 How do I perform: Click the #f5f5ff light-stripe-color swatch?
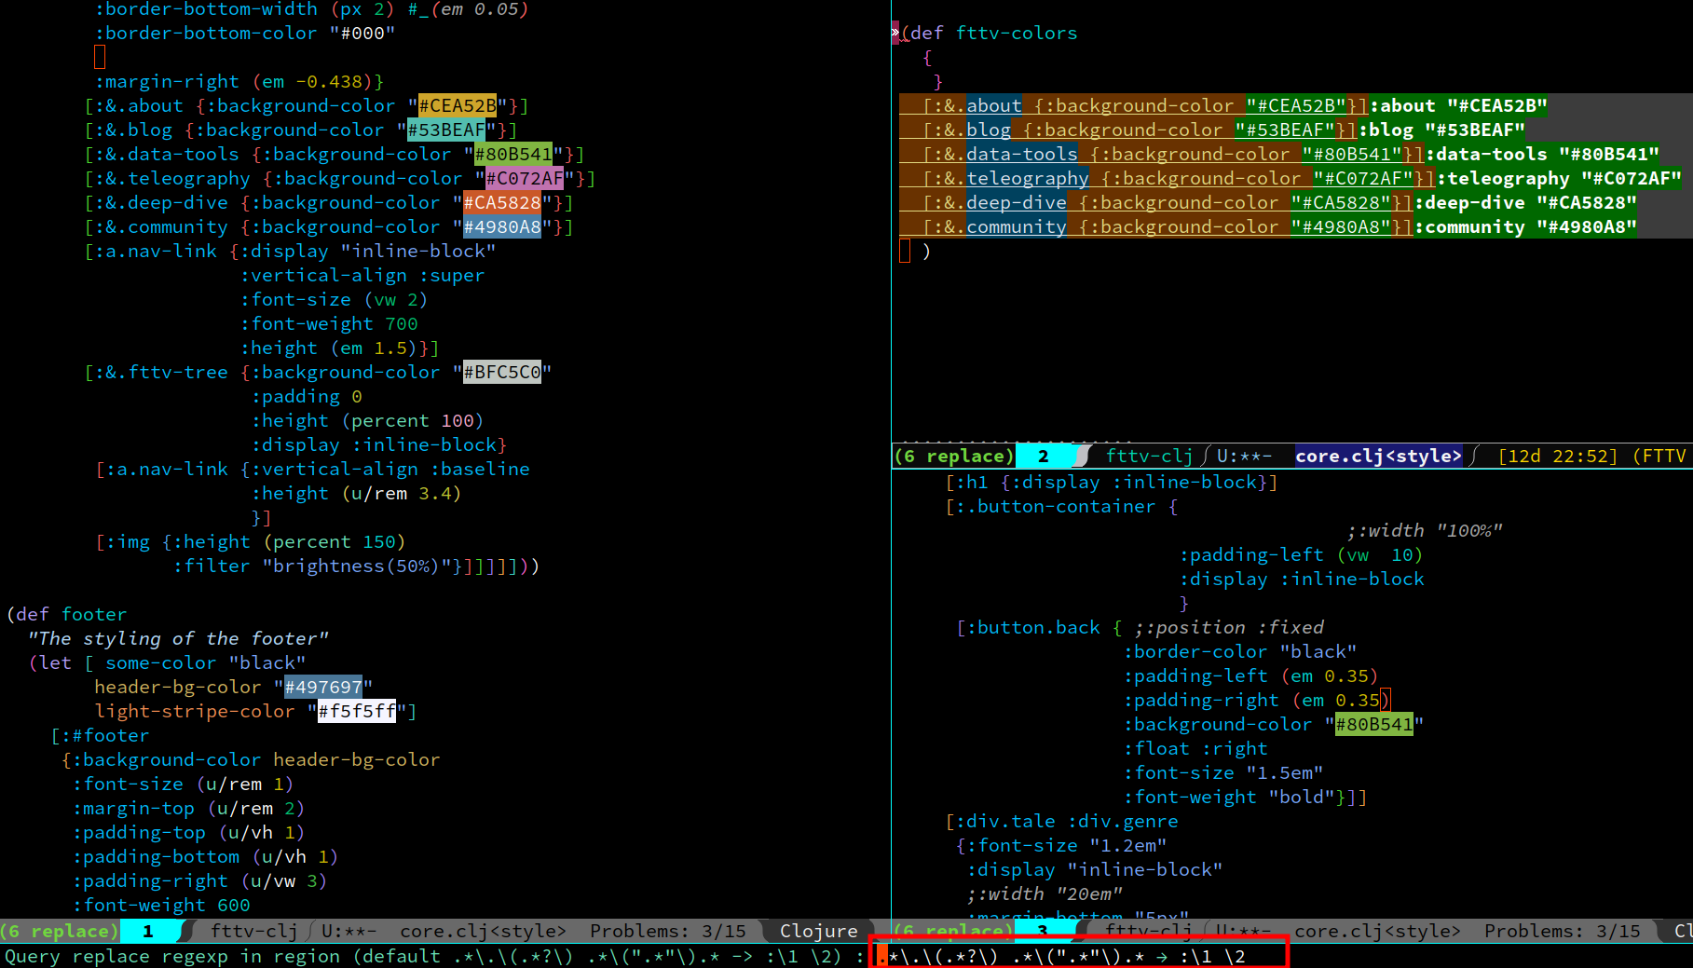click(x=357, y=711)
